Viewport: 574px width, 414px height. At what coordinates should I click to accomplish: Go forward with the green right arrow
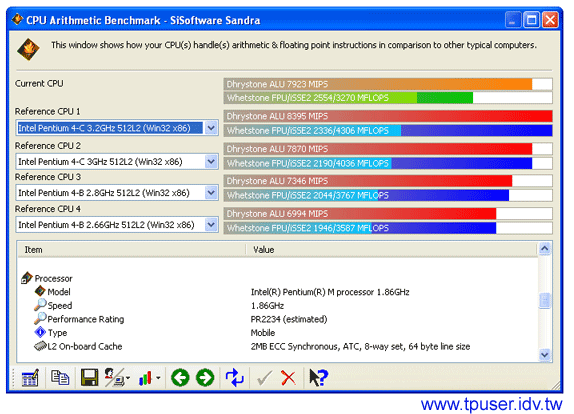point(205,377)
